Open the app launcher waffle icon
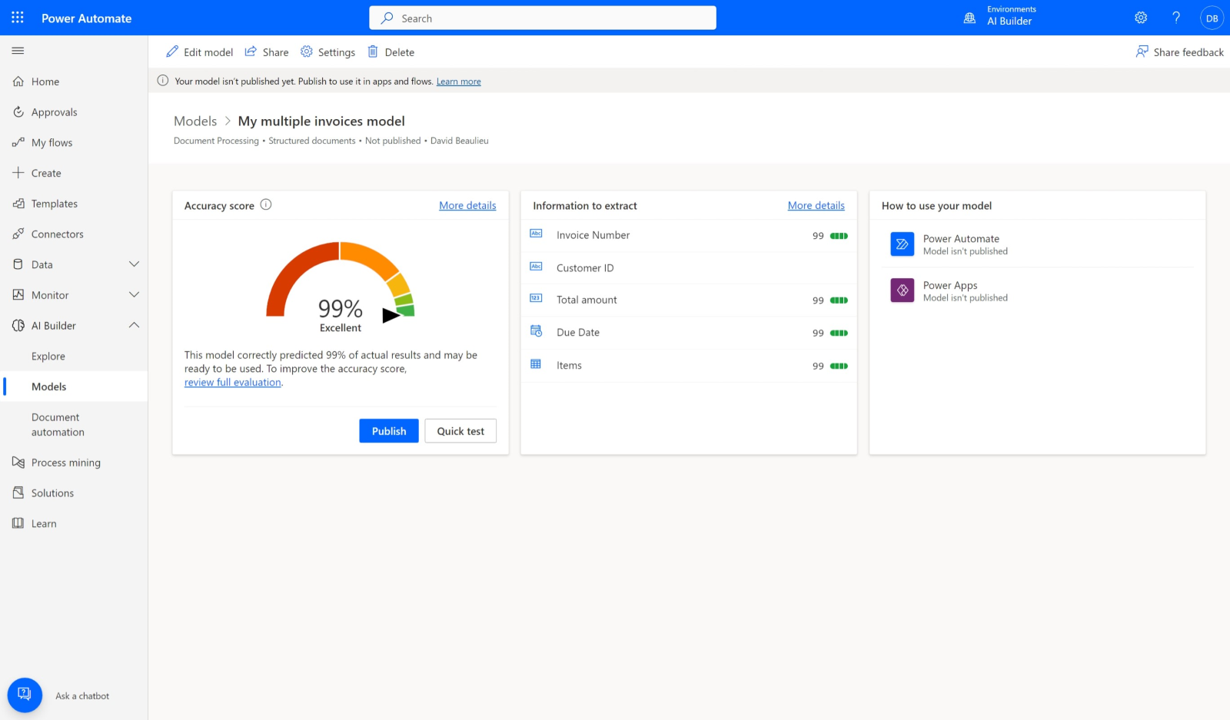This screenshot has height=720, width=1230. coord(15,17)
